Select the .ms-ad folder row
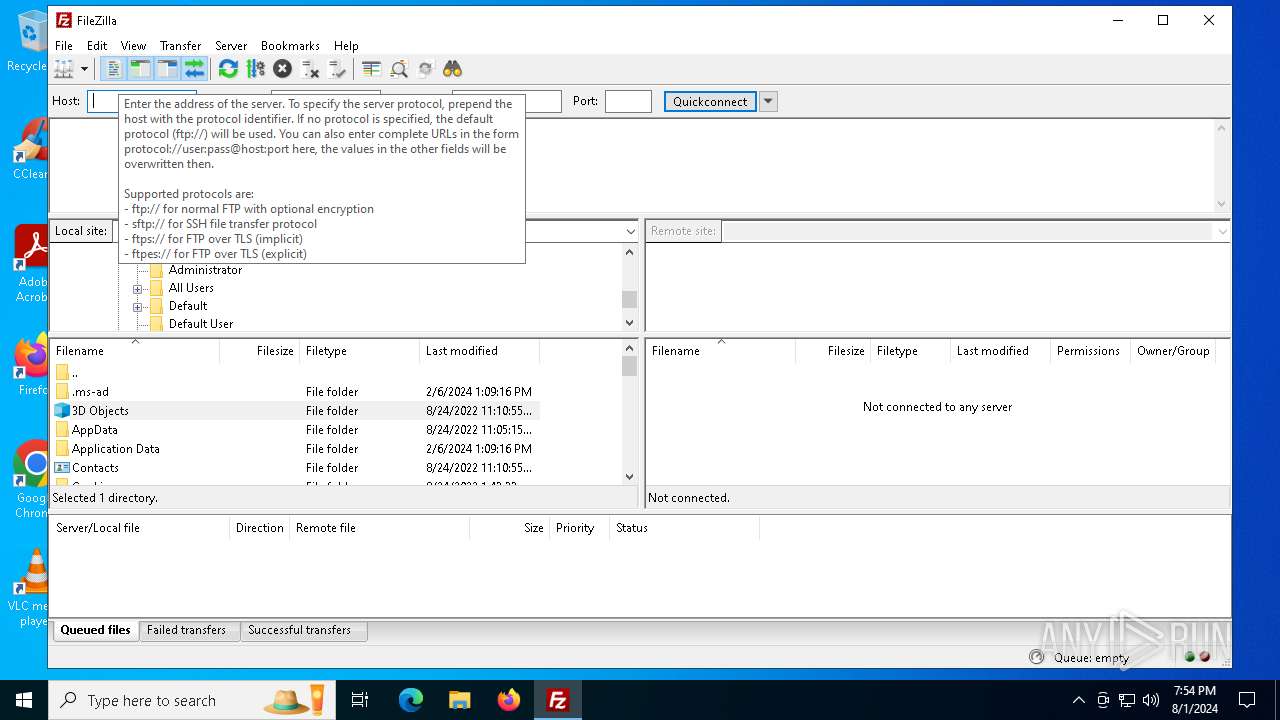 [295, 392]
